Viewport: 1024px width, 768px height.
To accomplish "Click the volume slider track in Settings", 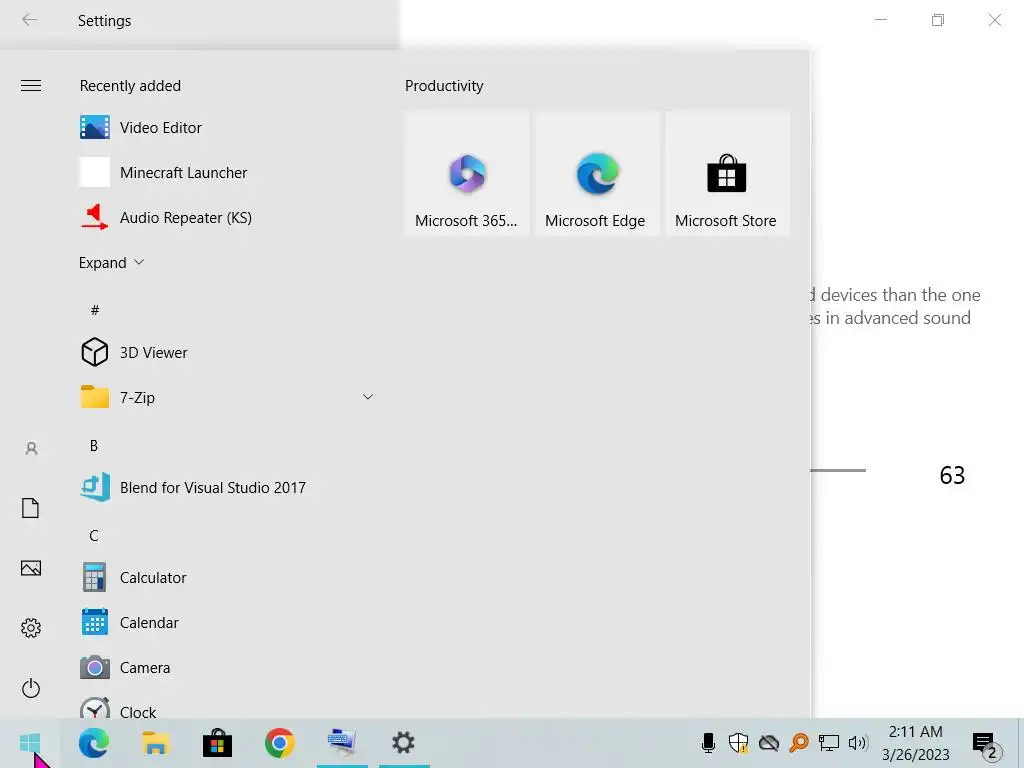I will [838, 470].
